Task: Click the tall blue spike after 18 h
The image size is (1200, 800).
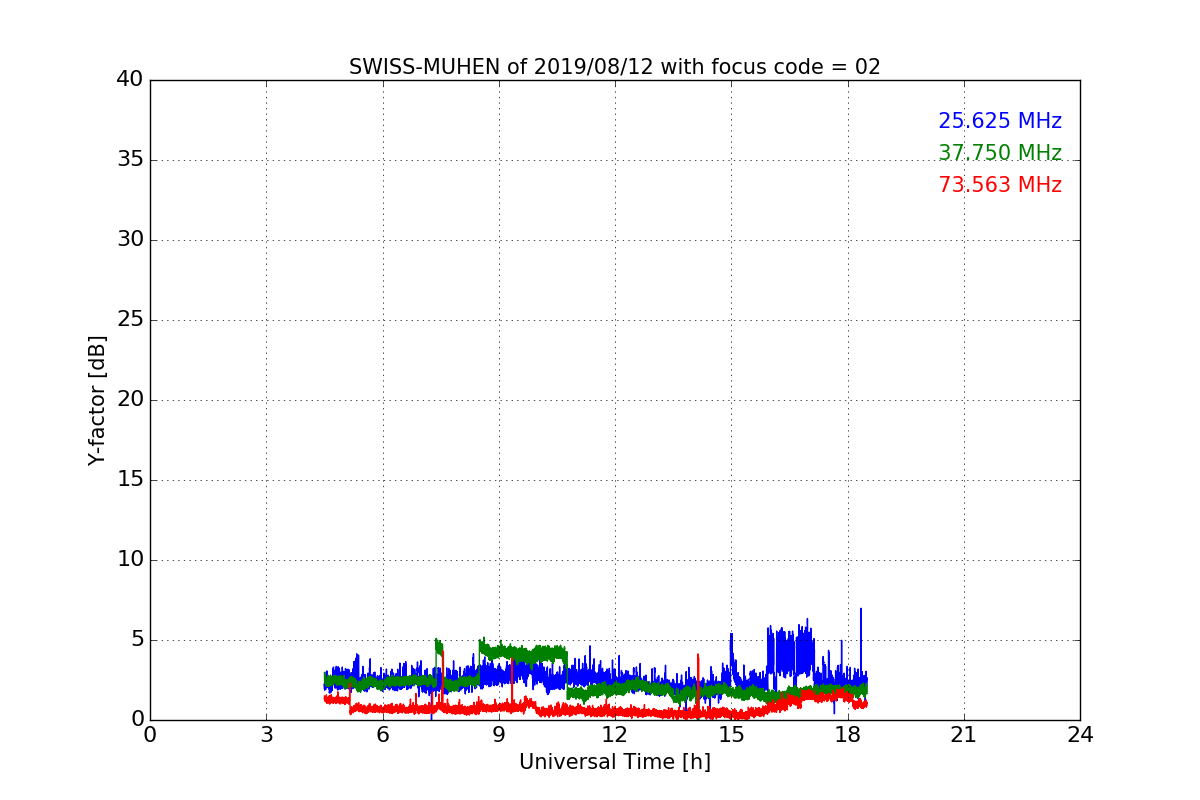Action: point(860,640)
